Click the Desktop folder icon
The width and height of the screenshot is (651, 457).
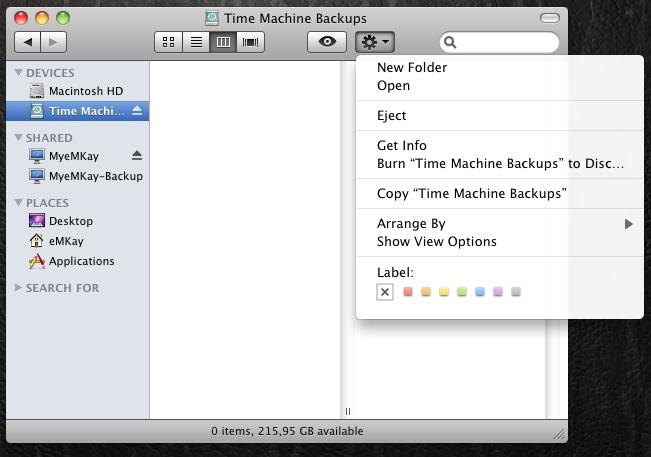pos(37,220)
